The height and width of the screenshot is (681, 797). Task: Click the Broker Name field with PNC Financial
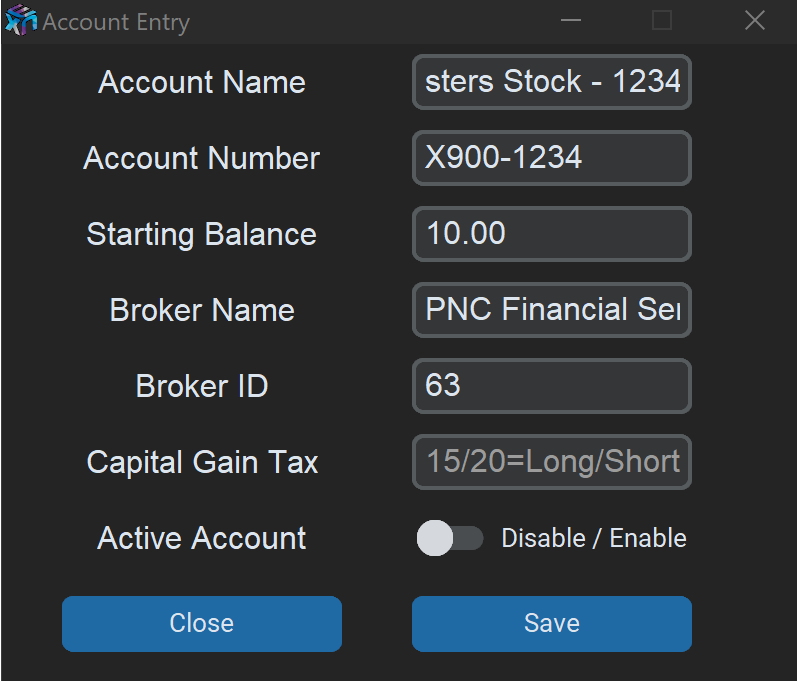551,310
